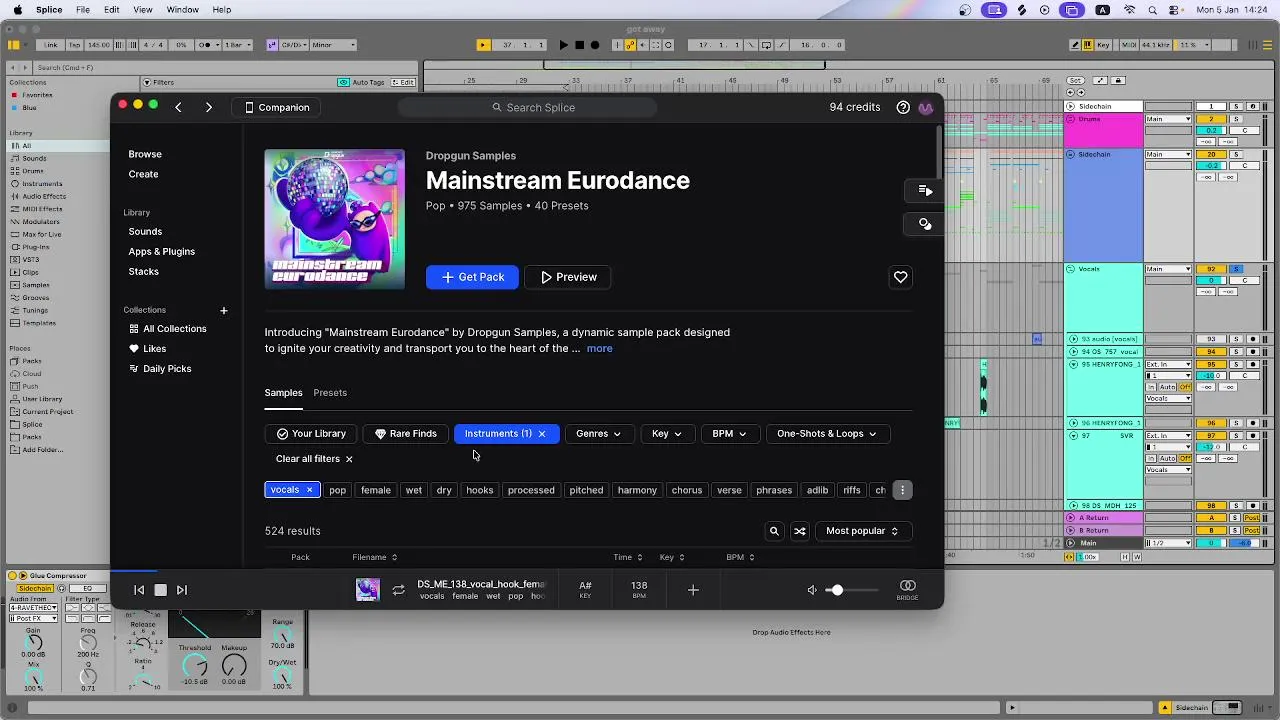The height and width of the screenshot is (720, 1280).
Task: Unfold the Drums group track
Action: [1070, 119]
